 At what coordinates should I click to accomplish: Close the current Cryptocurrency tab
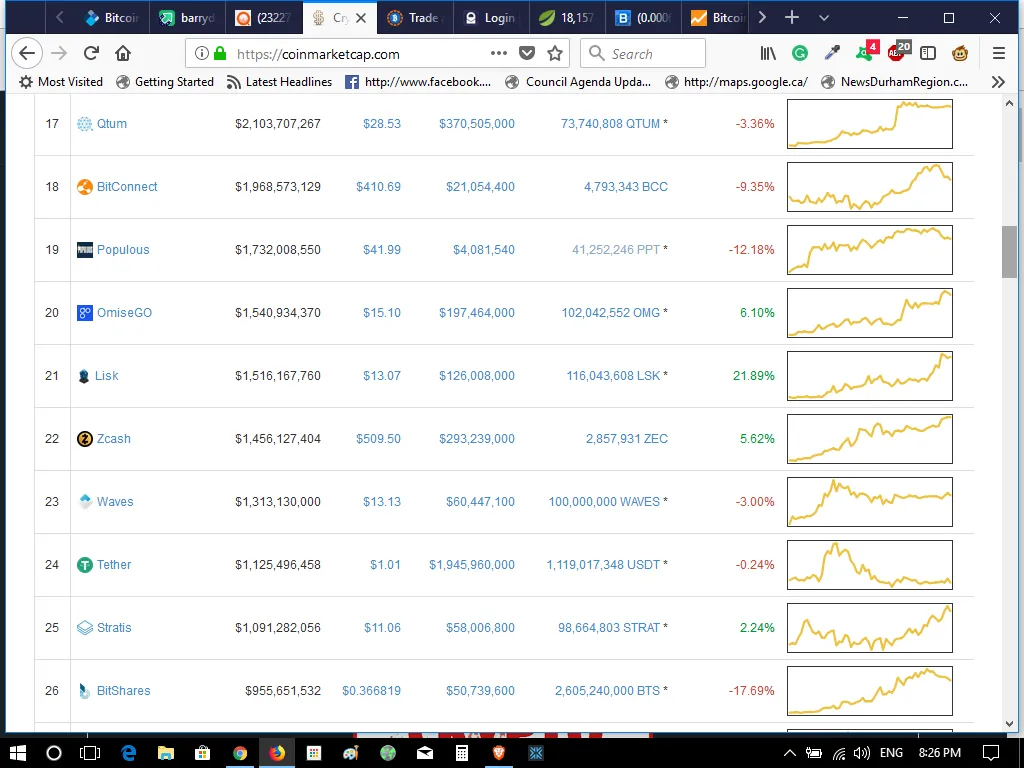coord(360,18)
